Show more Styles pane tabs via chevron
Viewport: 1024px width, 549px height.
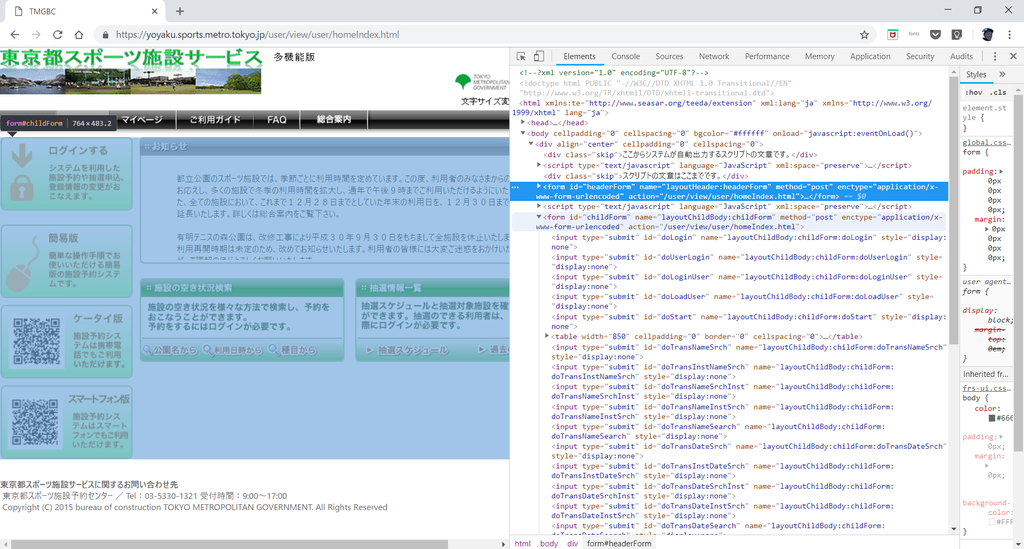(x=1002, y=74)
